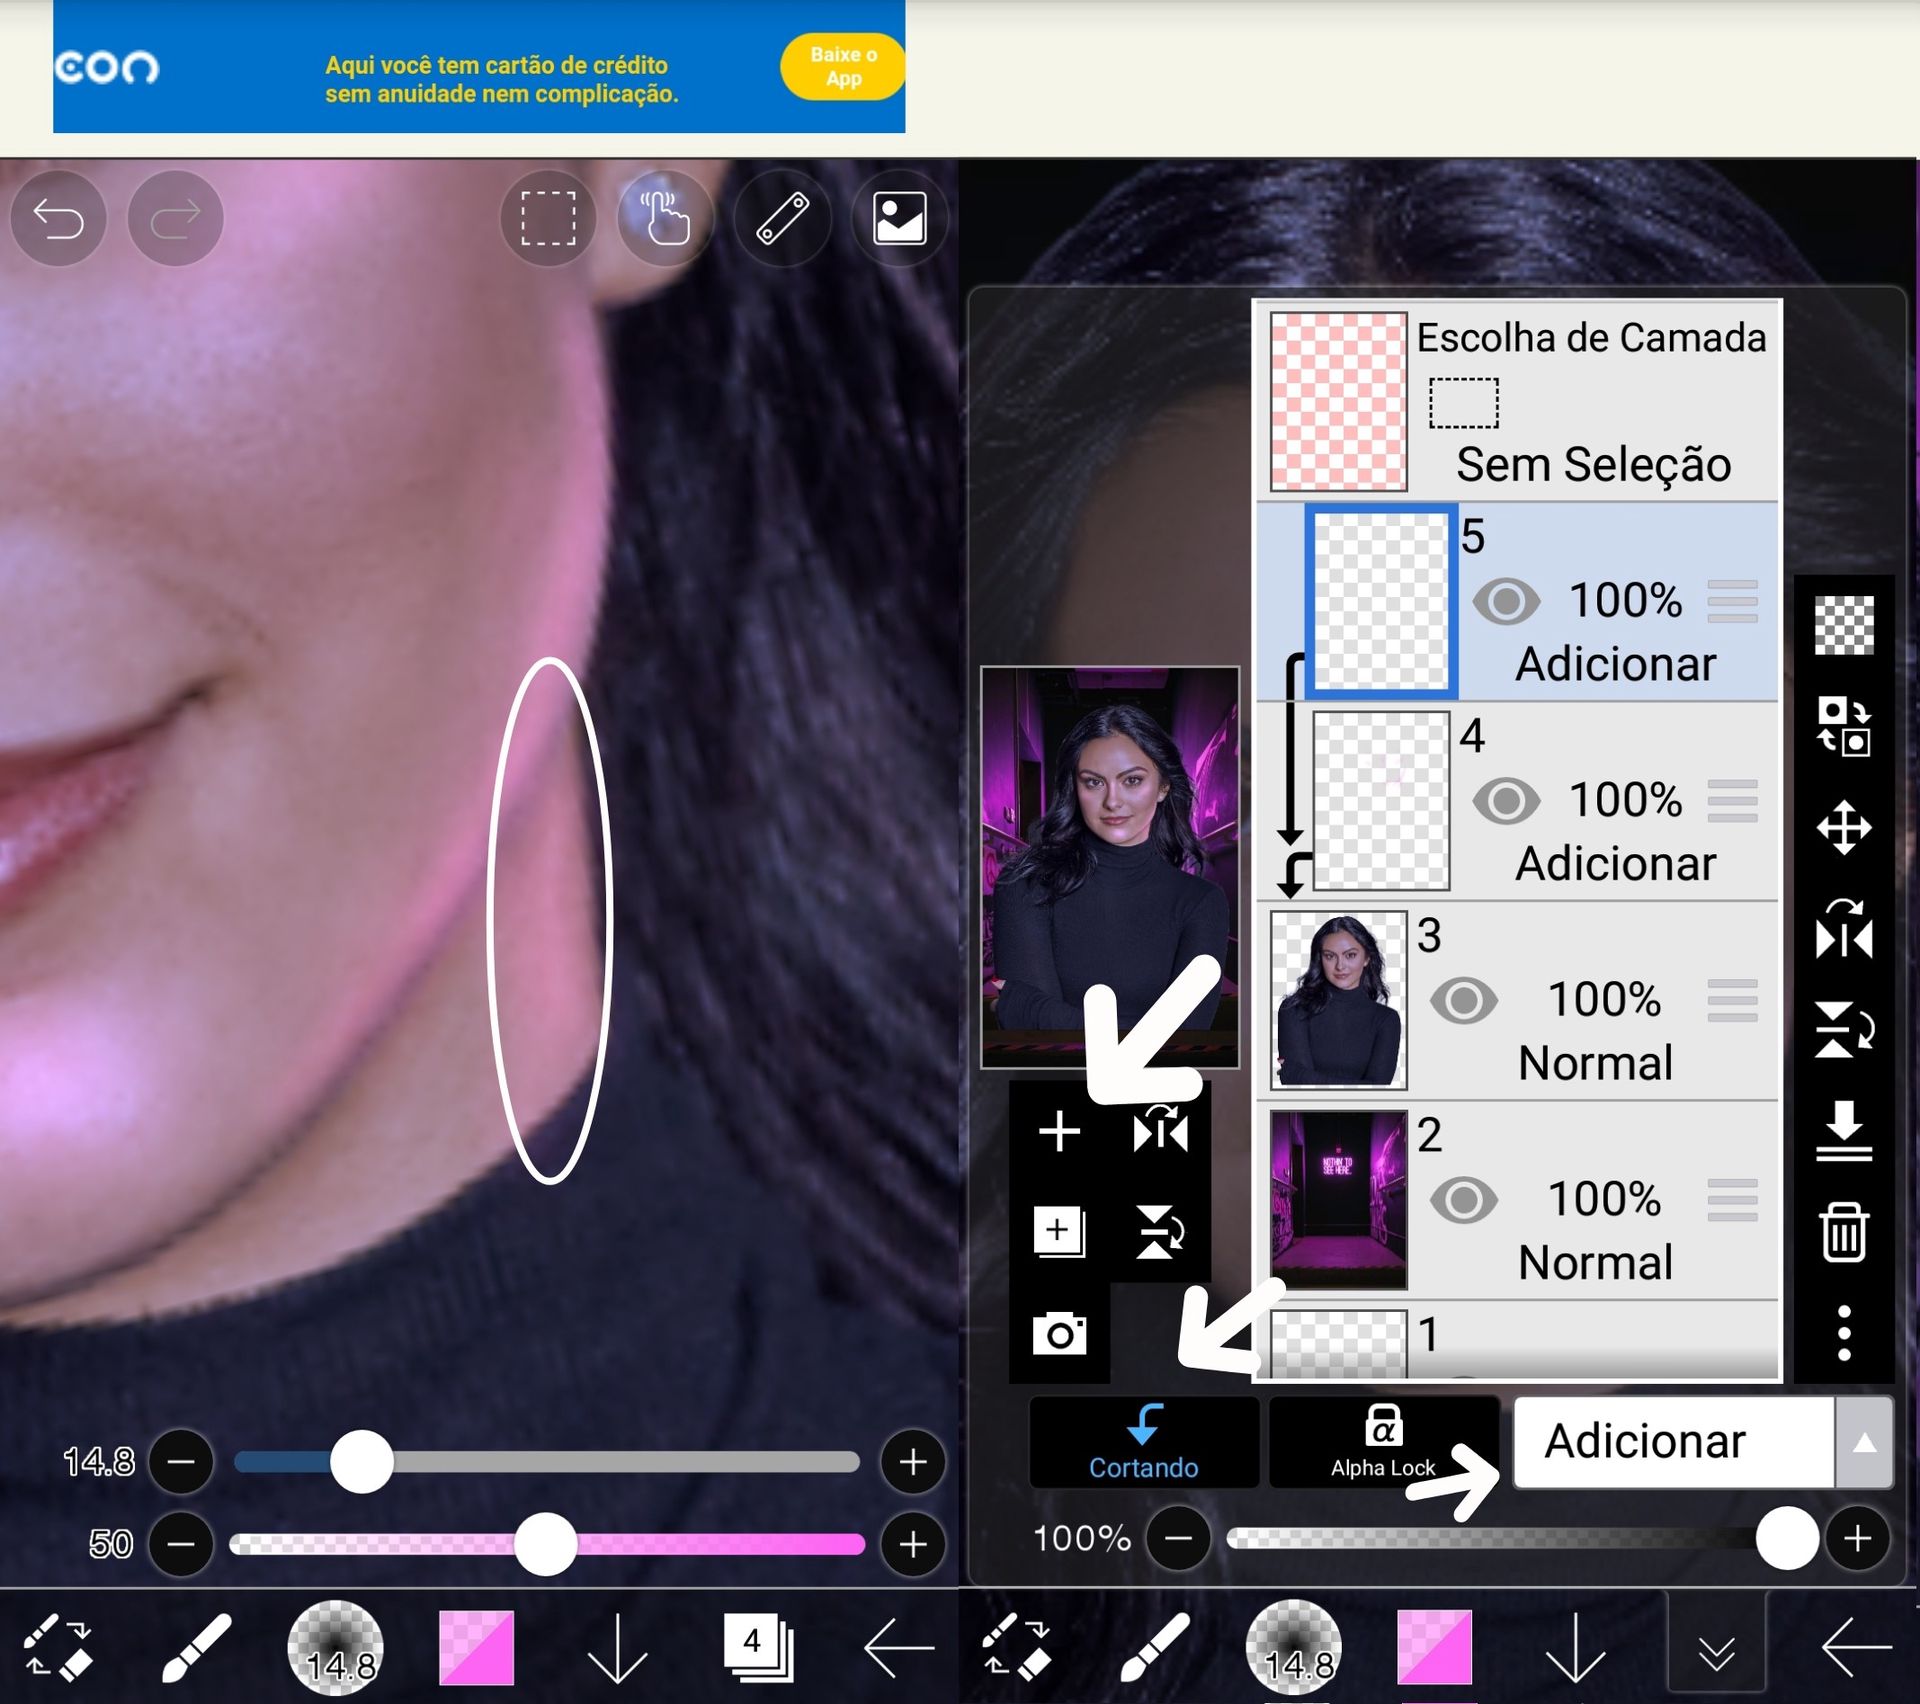This screenshot has width=1920, height=1704.
Task: Tap the swap layer selection icon in sidebar
Action: coord(1843,727)
